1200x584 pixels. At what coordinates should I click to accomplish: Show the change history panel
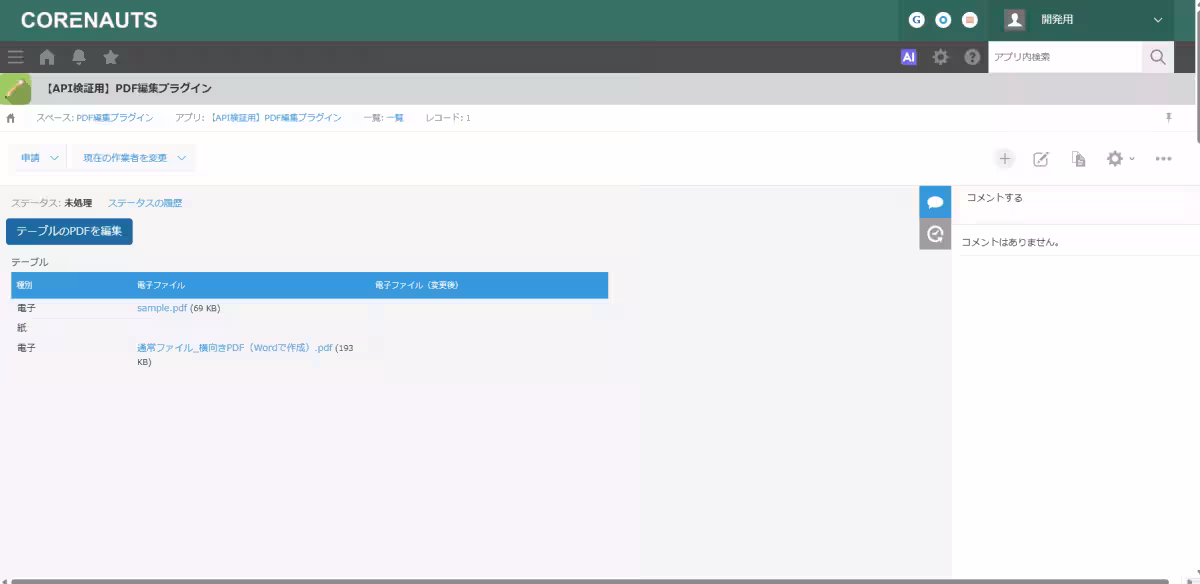(x=935, y=234)
